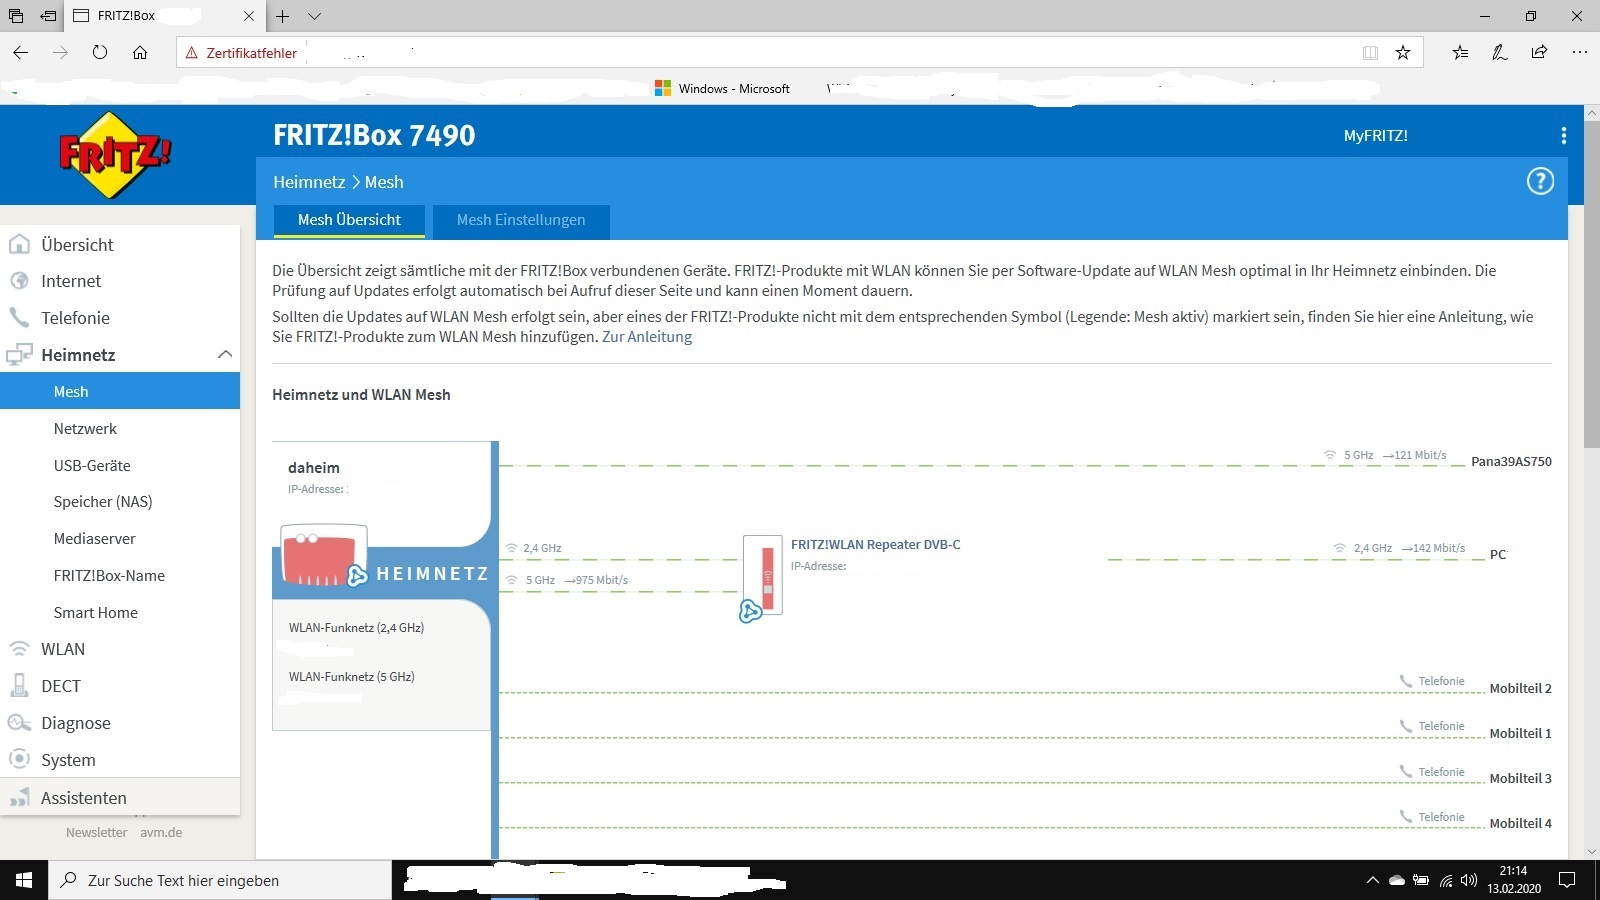This screenshot has width=1600, height=900.
Task: Click the Telefonie handset icon in sidebar
Action: 19,318
